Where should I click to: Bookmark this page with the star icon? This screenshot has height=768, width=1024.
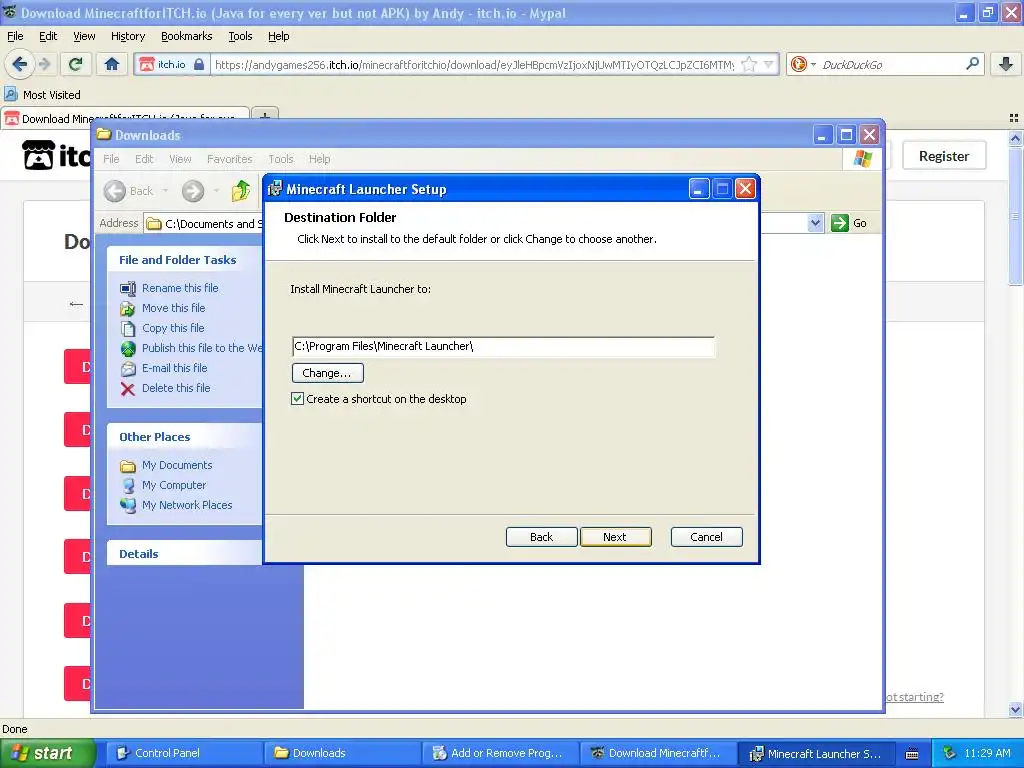pos(748,64)
